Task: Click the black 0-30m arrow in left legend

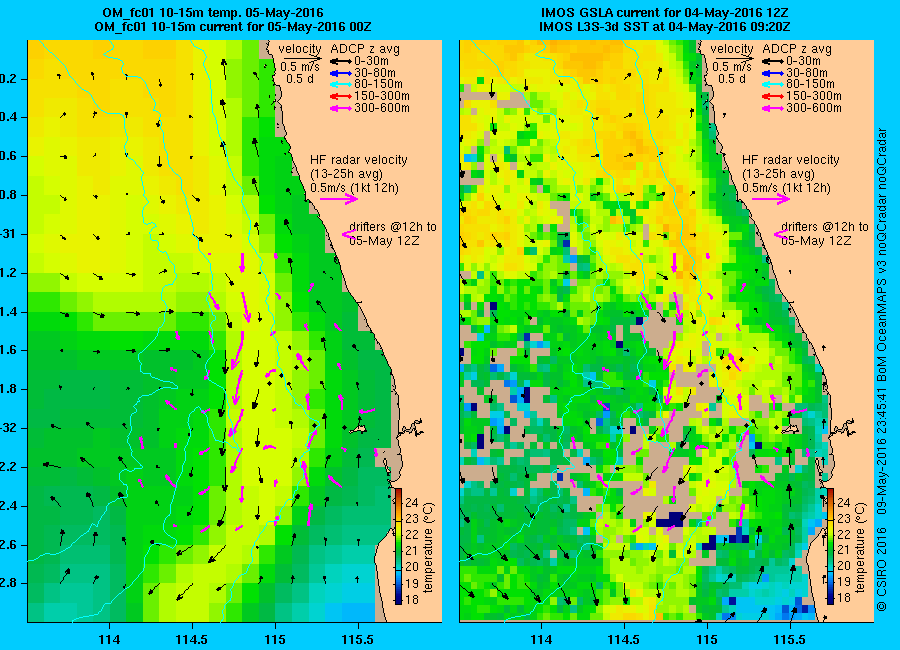Action: [340, 61]
